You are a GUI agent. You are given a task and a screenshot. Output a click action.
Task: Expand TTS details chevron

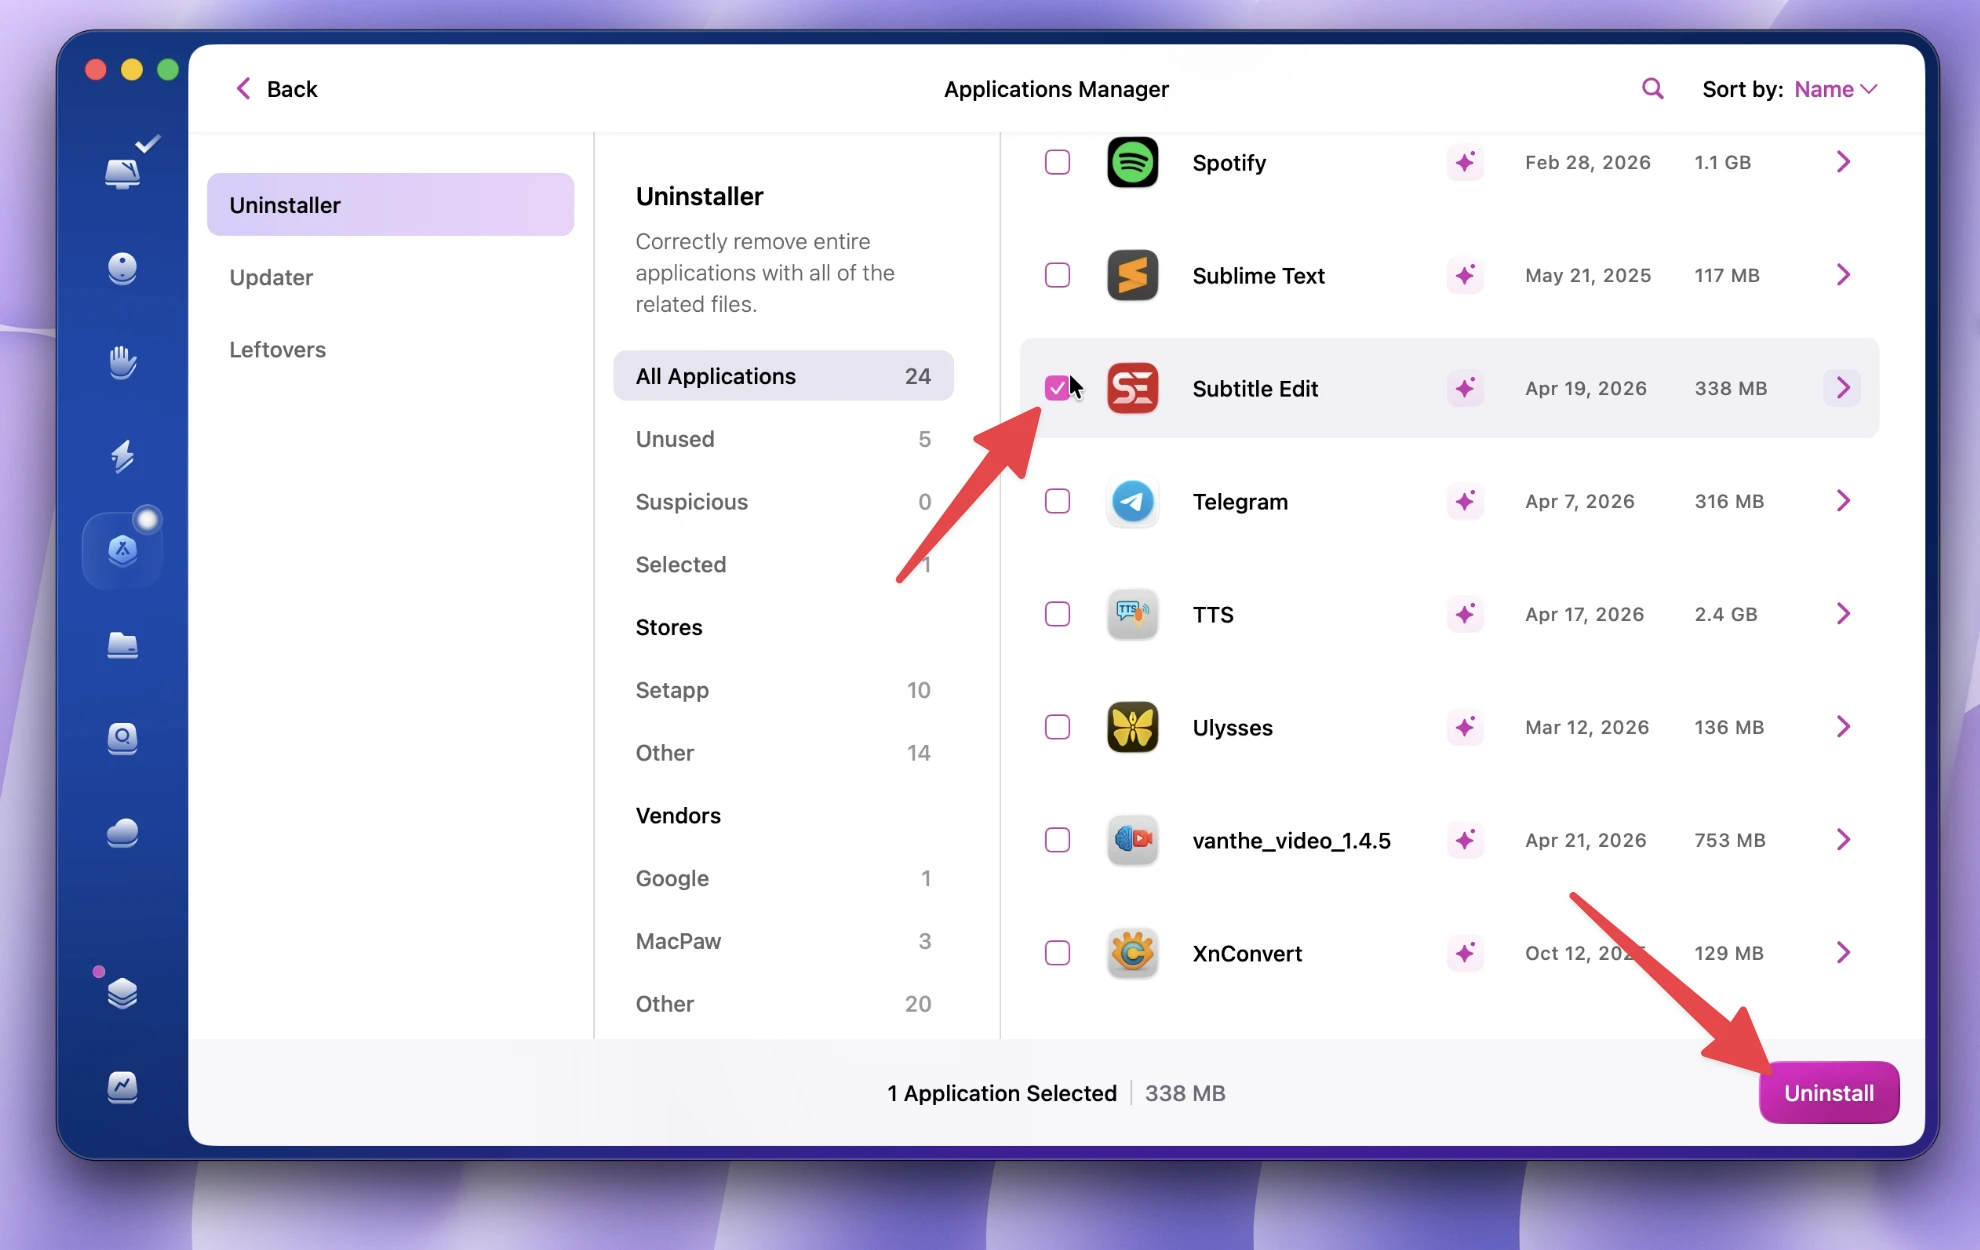[1843, 614]
